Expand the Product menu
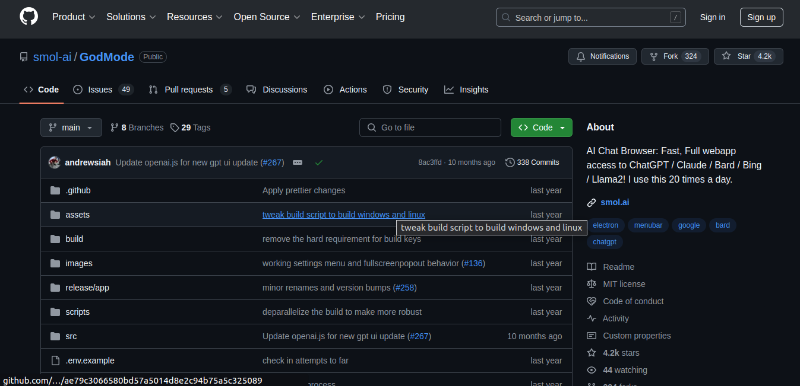800x386 pixels. tap(73, 17)
